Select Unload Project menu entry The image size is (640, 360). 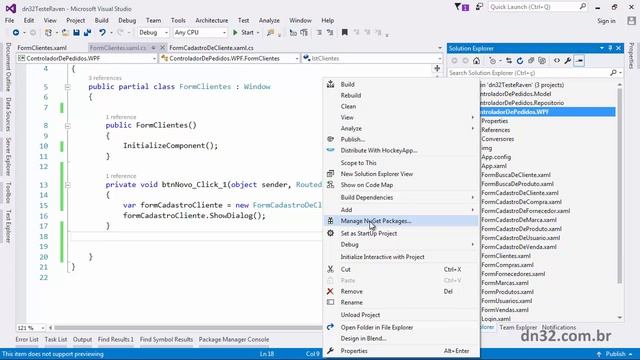click(401, 315)
